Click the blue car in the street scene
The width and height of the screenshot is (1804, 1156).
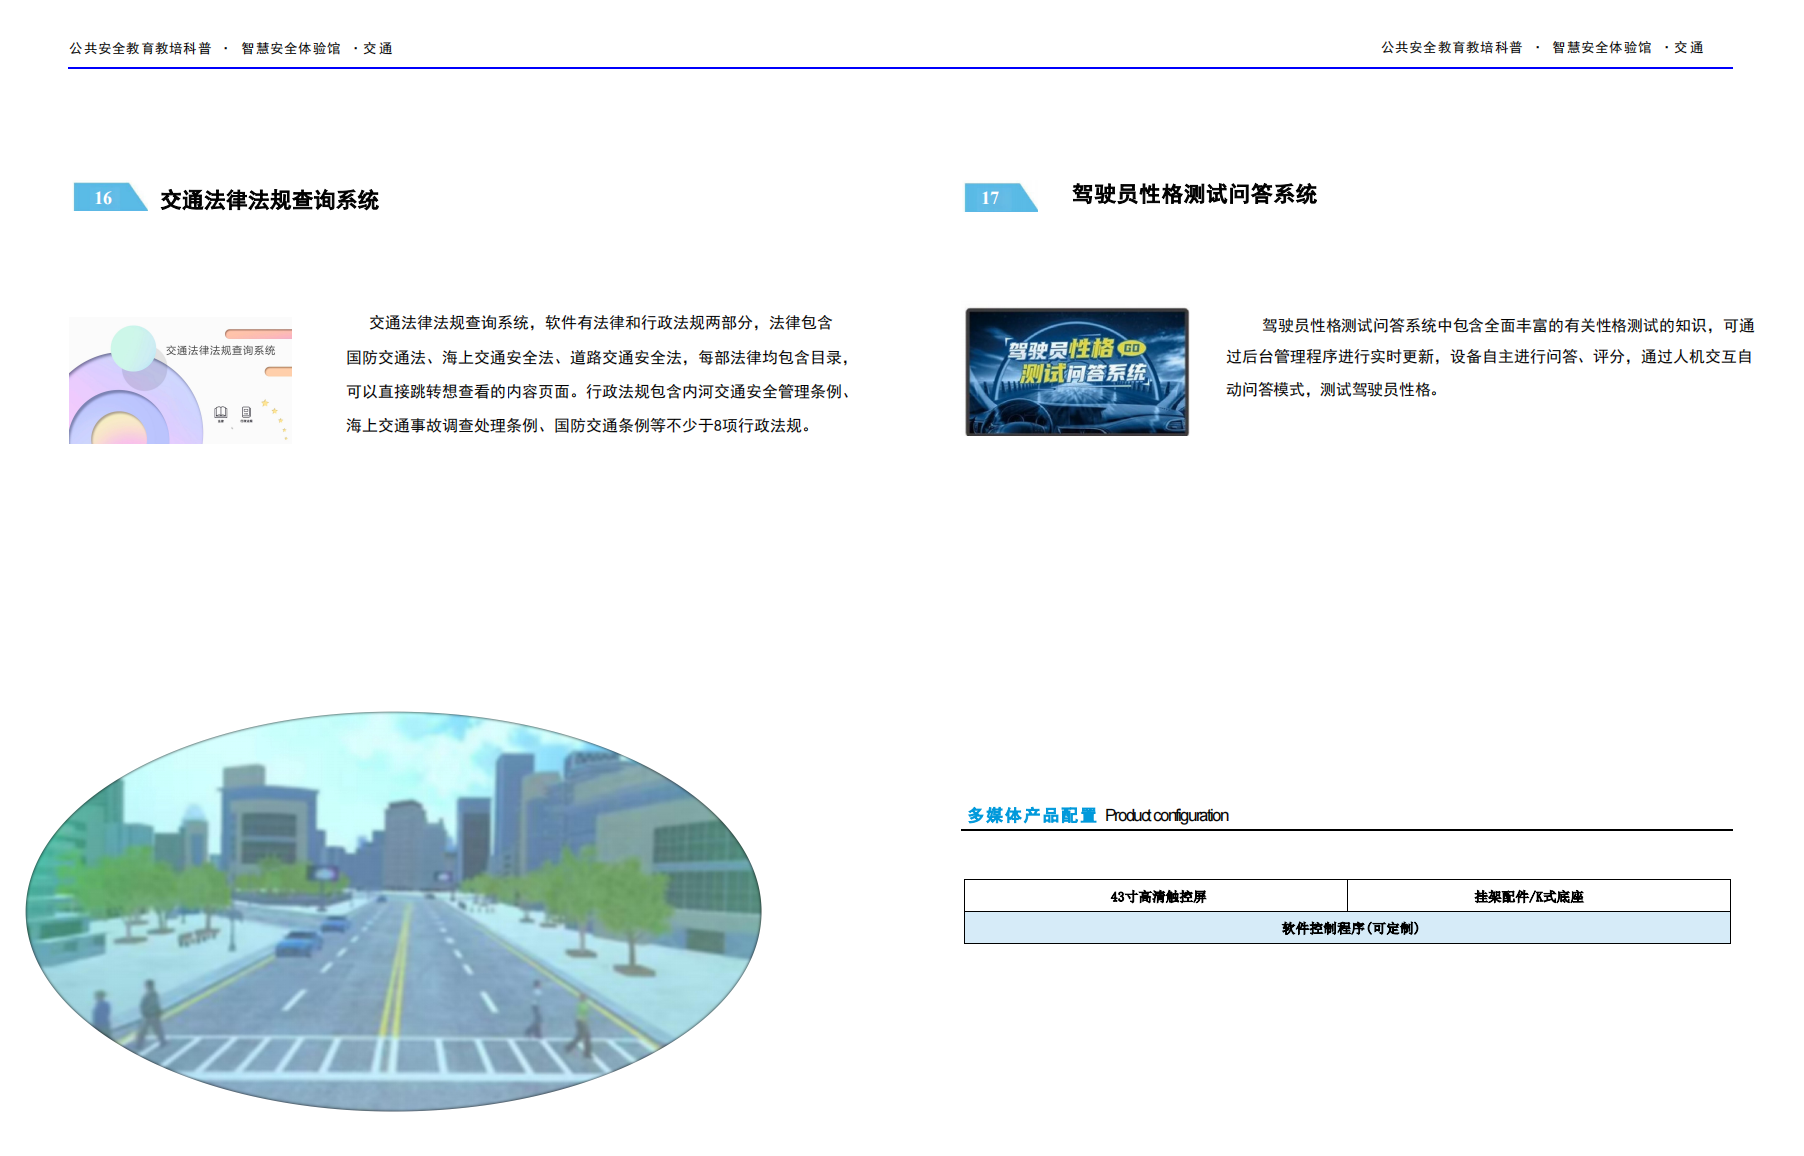coord(297,942)
